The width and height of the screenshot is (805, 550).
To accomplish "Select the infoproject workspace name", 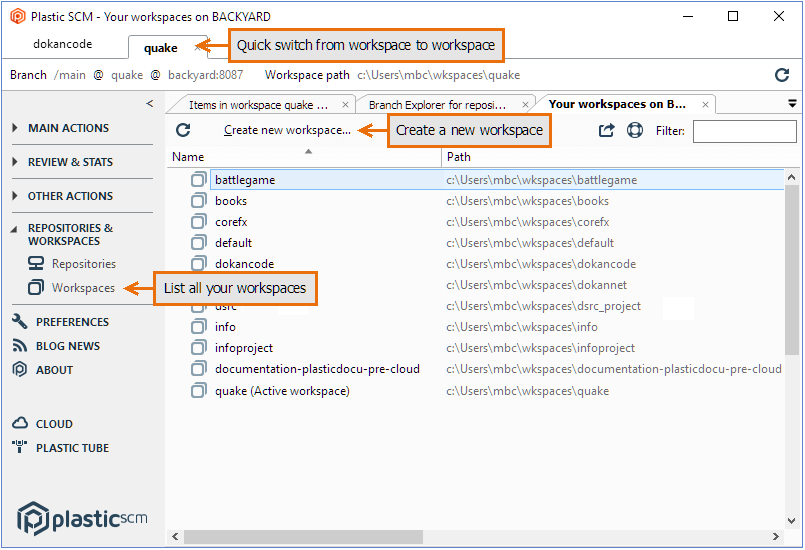I will pyautogui.click(x=244, y=348).
